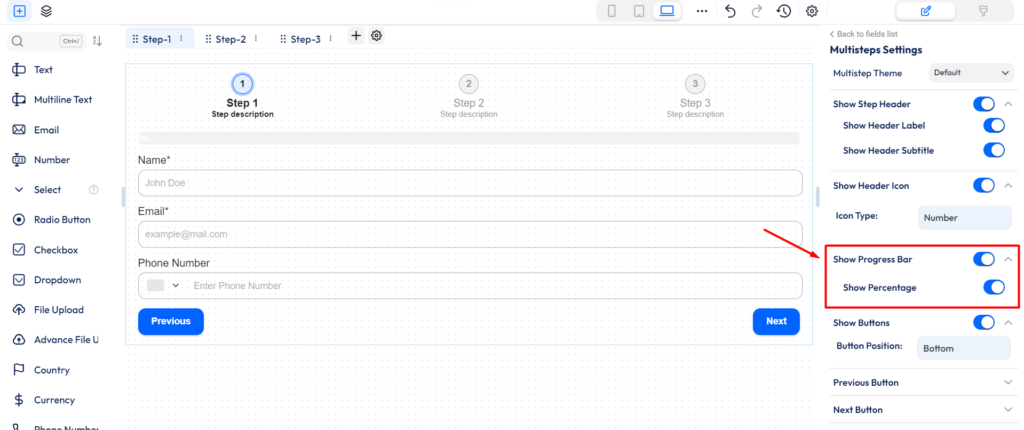
Task: Click the blue Next button
Action: (x=776, y=321)
